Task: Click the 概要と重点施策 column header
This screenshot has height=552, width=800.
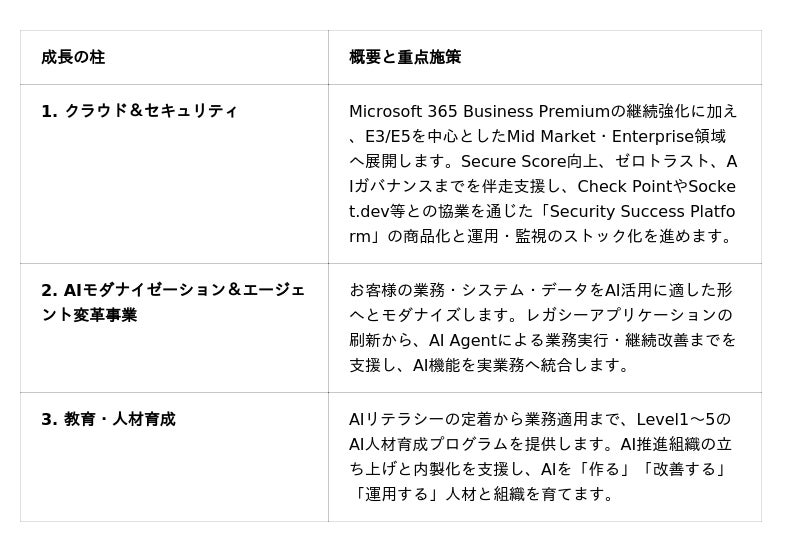Action: pyautogui.click(x=405, y=57)
